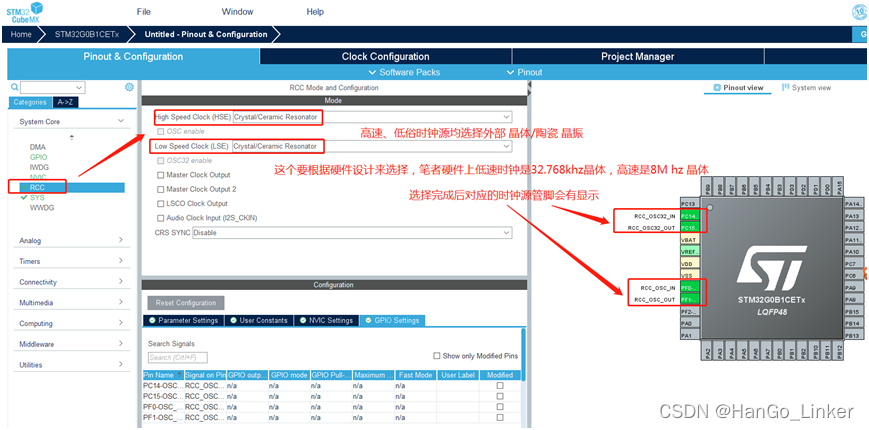Toggle Modified checkbox for PC14-OSC row

pos(500,385)
